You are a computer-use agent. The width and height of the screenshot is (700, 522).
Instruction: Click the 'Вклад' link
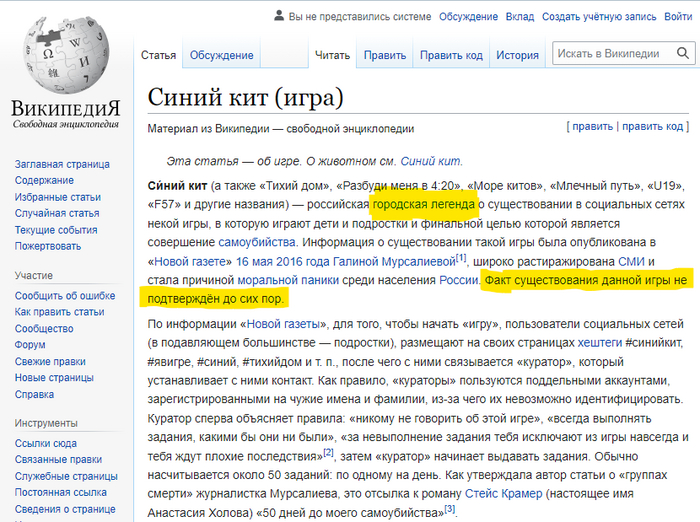tap(520, 17)
